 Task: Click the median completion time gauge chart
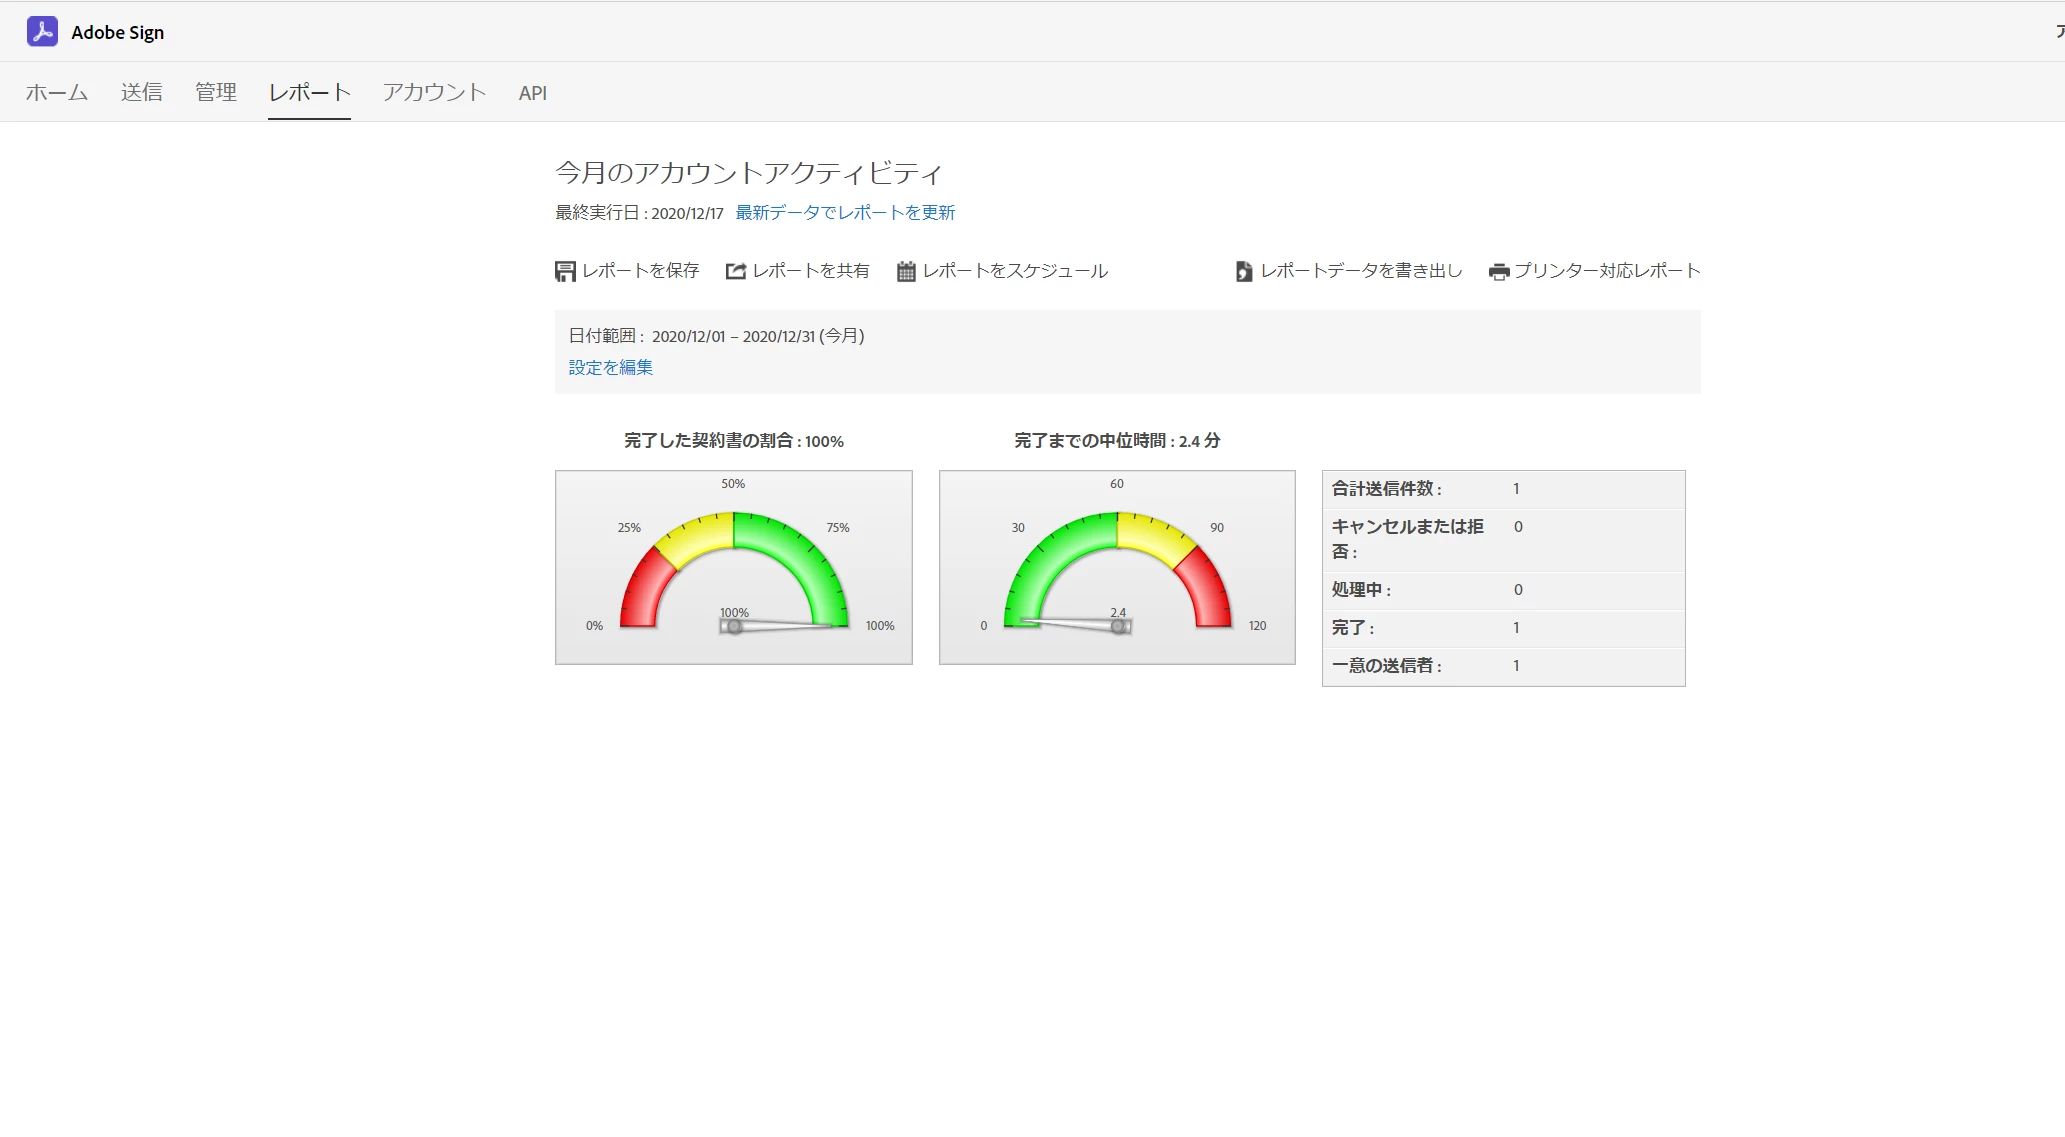(x=1117, y=567)
